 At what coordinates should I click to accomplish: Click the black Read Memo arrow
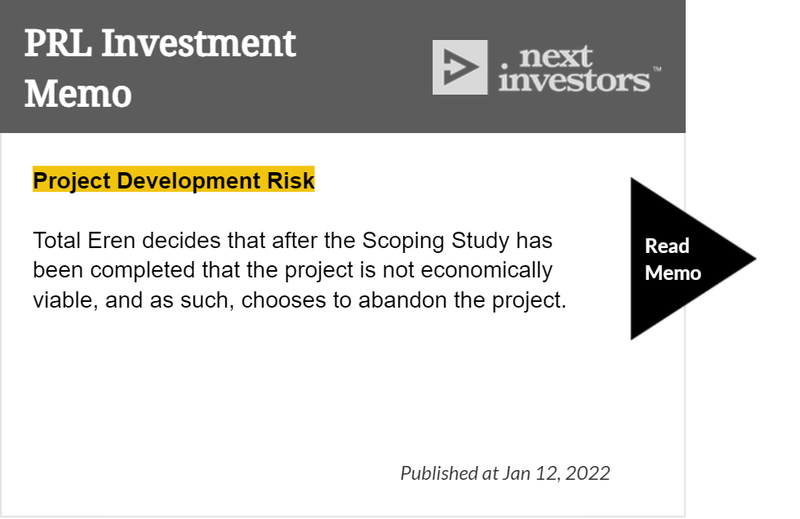pos(684,259)
